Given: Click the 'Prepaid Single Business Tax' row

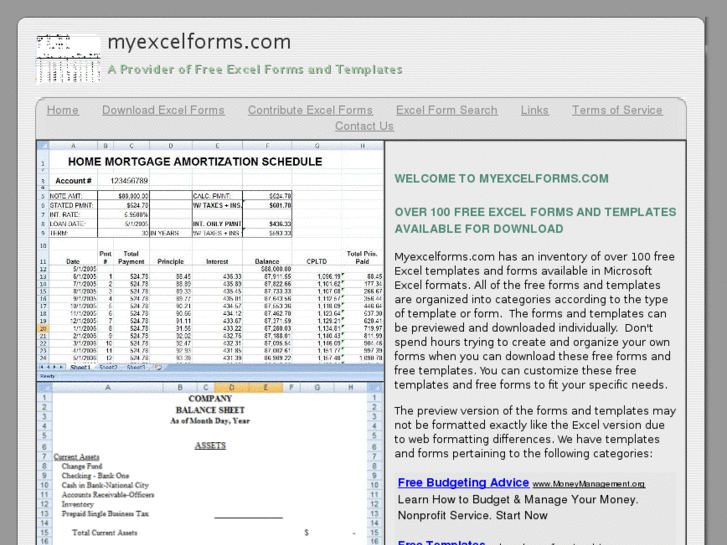Looking at the screenshot, I should pos(105,514).
